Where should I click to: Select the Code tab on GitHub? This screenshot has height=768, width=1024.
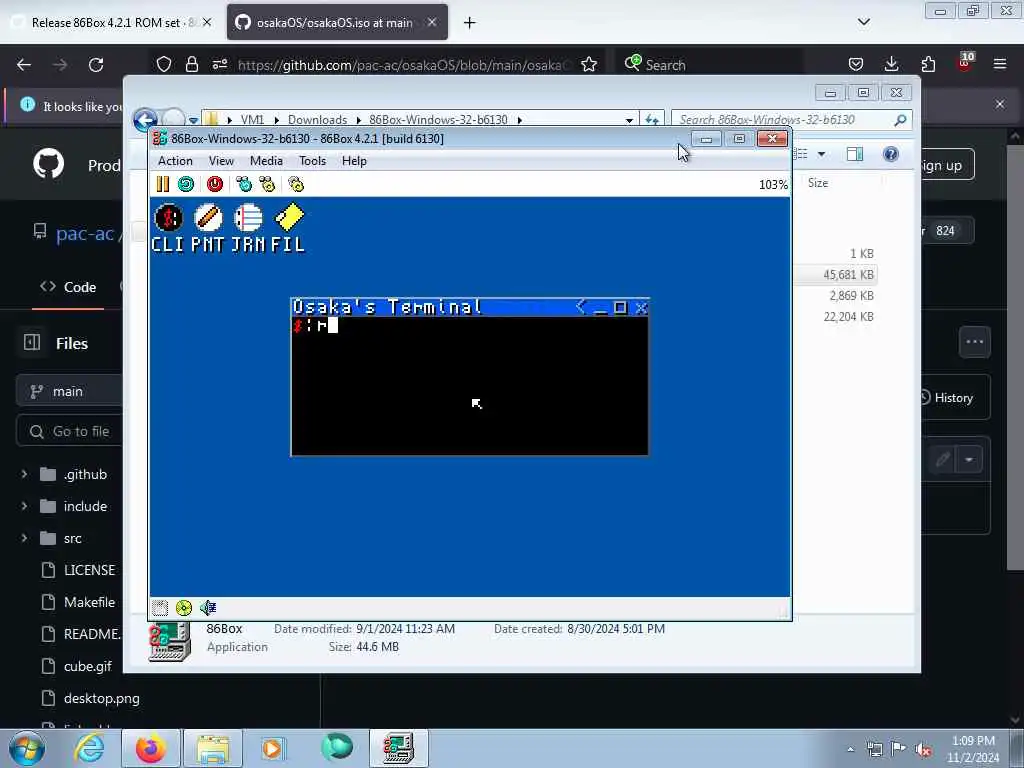(x=68, y=287)
